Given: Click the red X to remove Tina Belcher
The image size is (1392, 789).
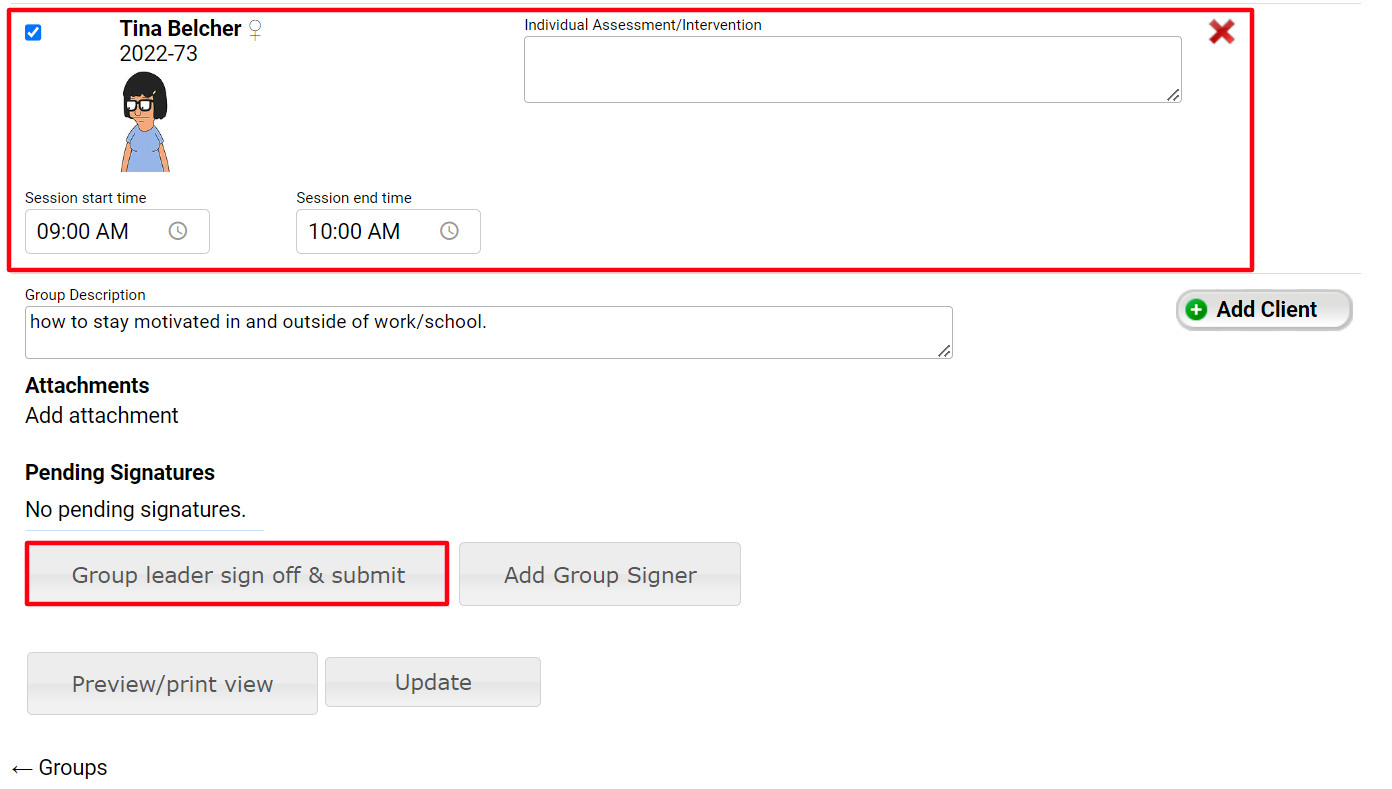Looking at the screenshot, I should point(1221,32).
